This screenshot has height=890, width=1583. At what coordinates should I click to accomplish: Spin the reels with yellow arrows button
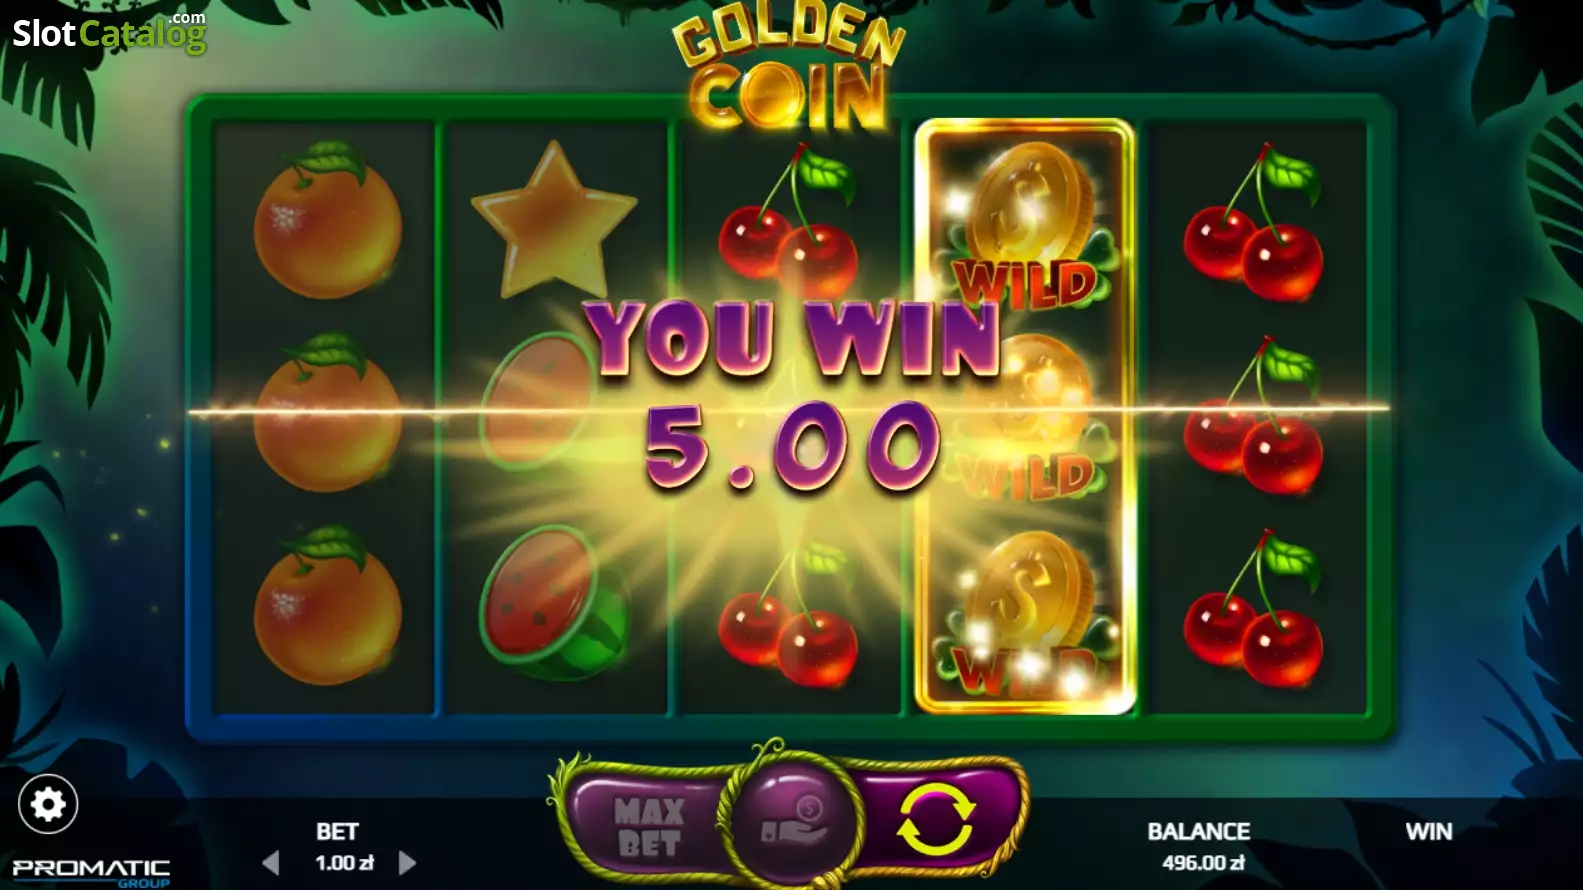click(x=935, y=820)
